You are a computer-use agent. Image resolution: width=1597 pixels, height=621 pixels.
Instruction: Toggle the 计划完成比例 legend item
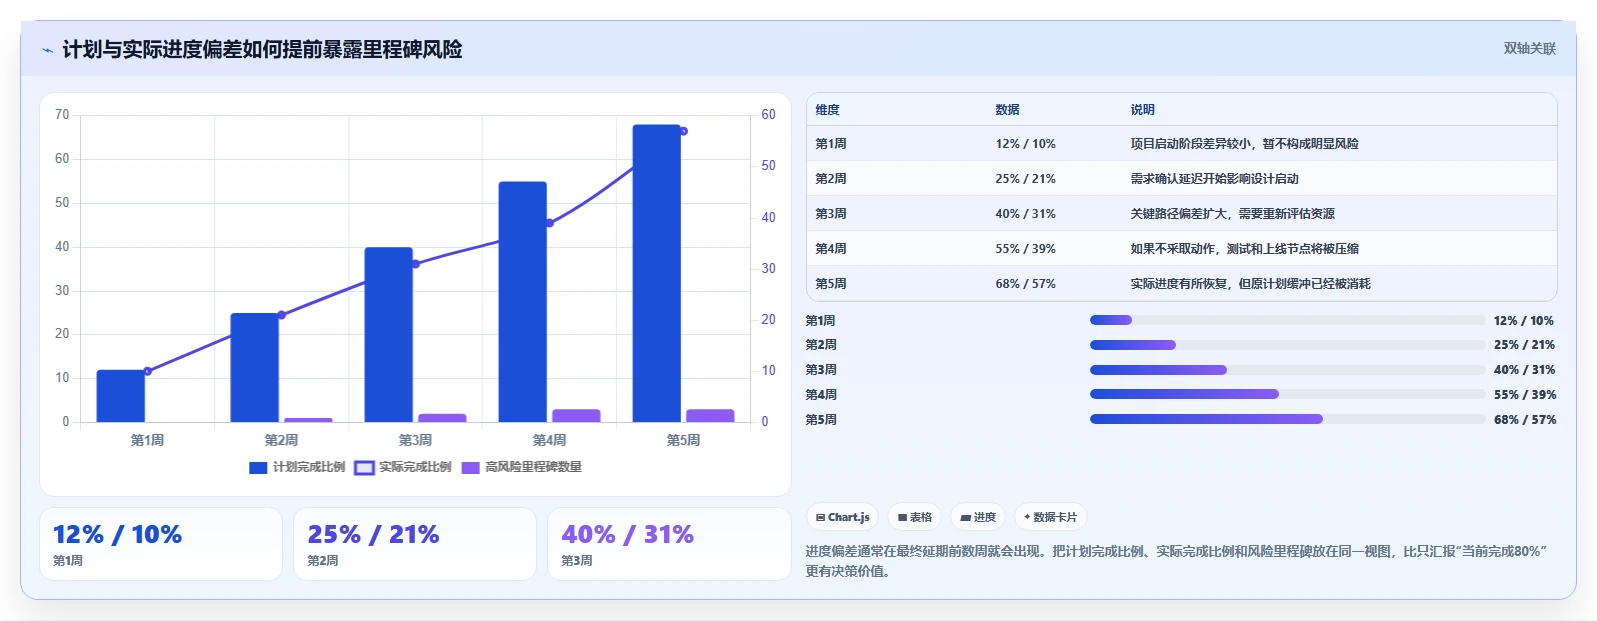click(297, 467)
